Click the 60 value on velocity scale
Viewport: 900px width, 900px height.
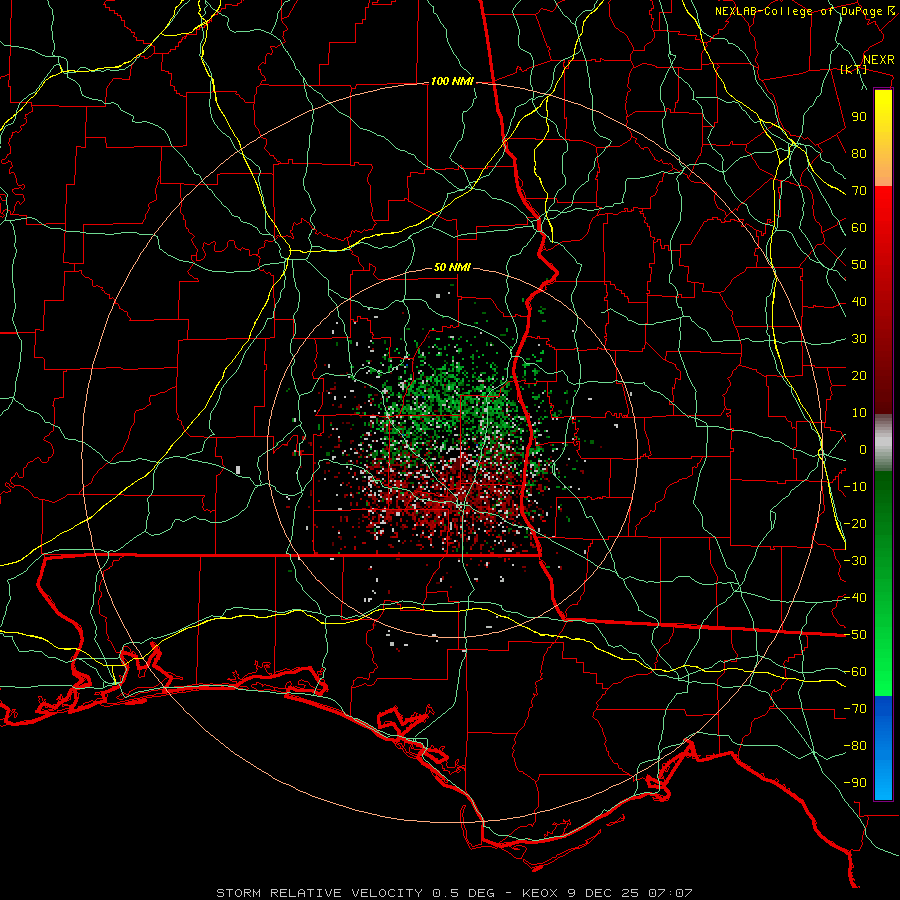click(859, 228)
